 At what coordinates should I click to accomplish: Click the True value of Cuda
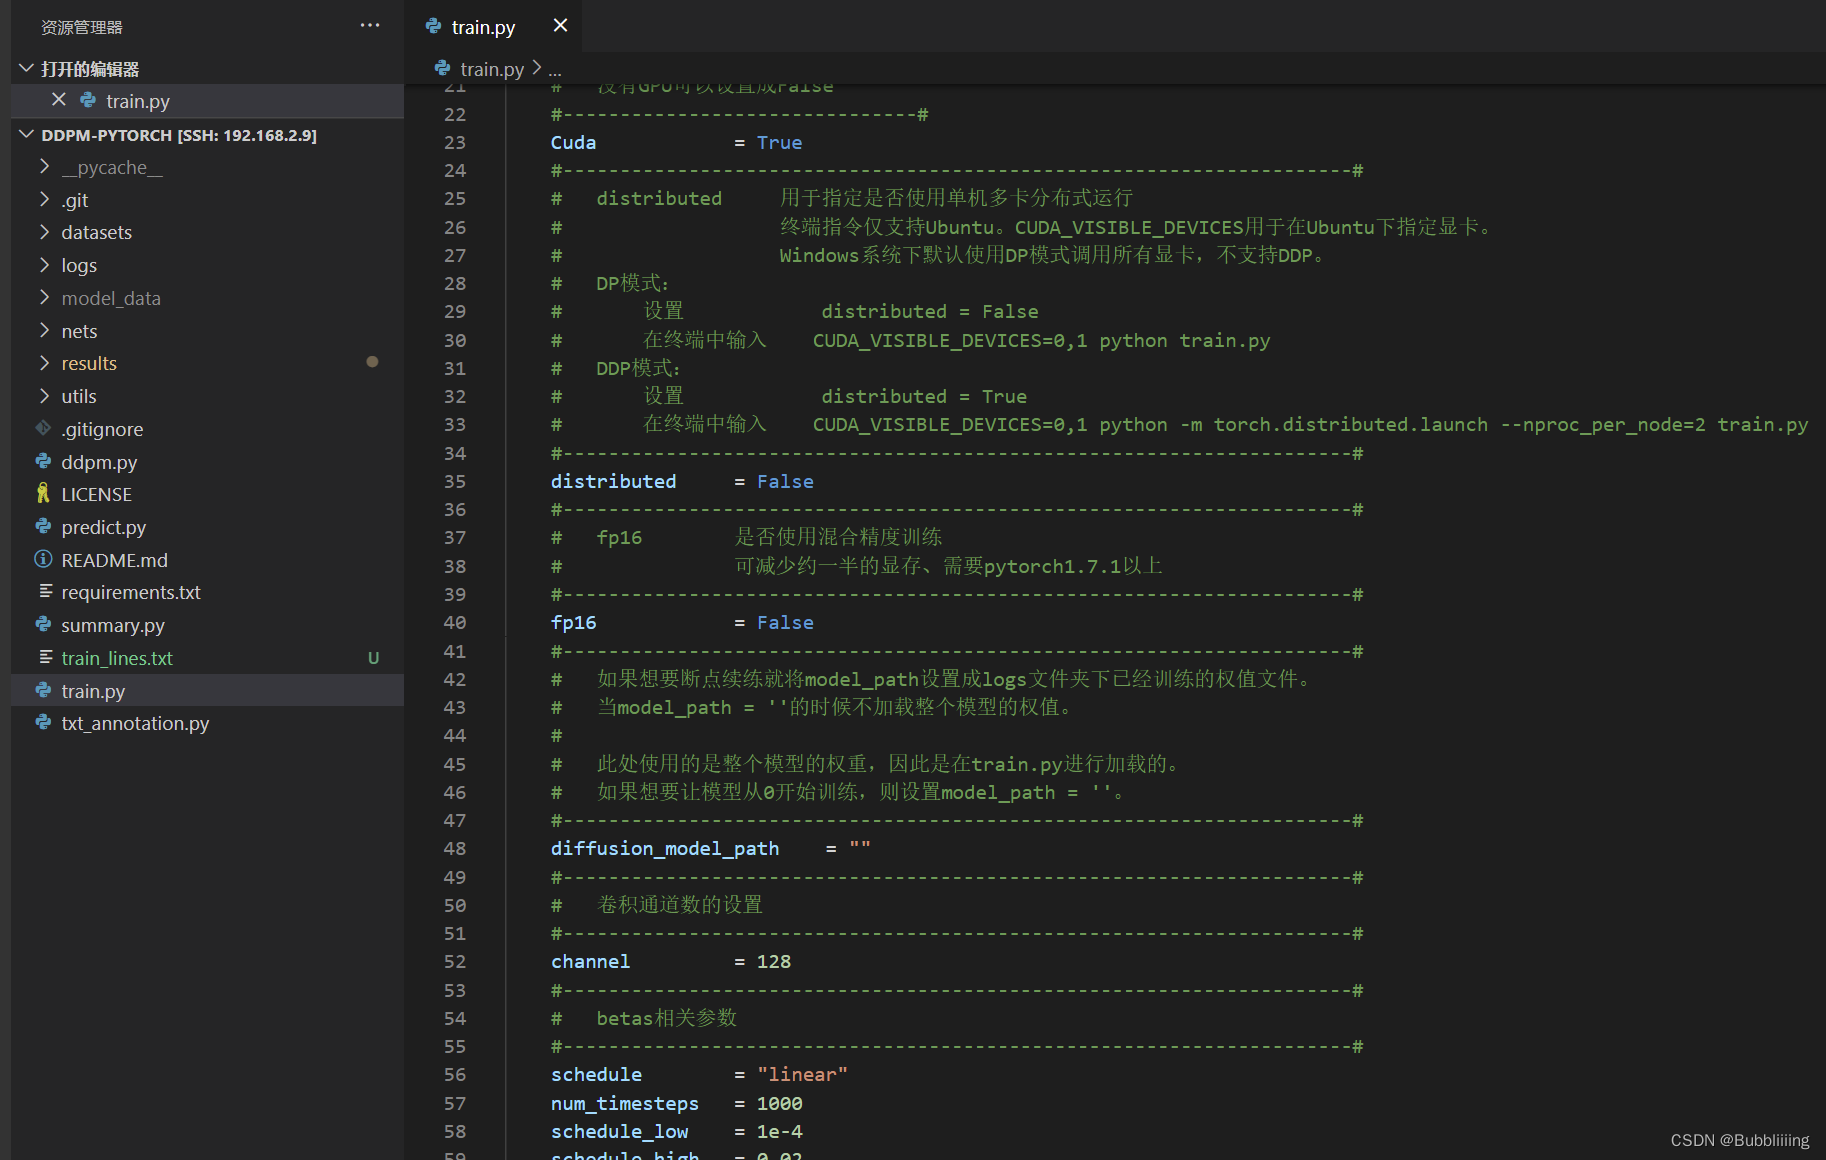[779, 142]
